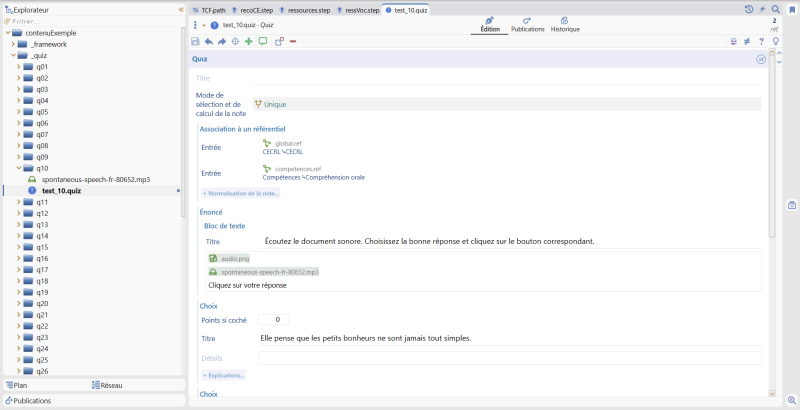Collapse the q10 folder
Image resolution: width=800 pixels, height=410 pixels.
[x=18, y=168]
